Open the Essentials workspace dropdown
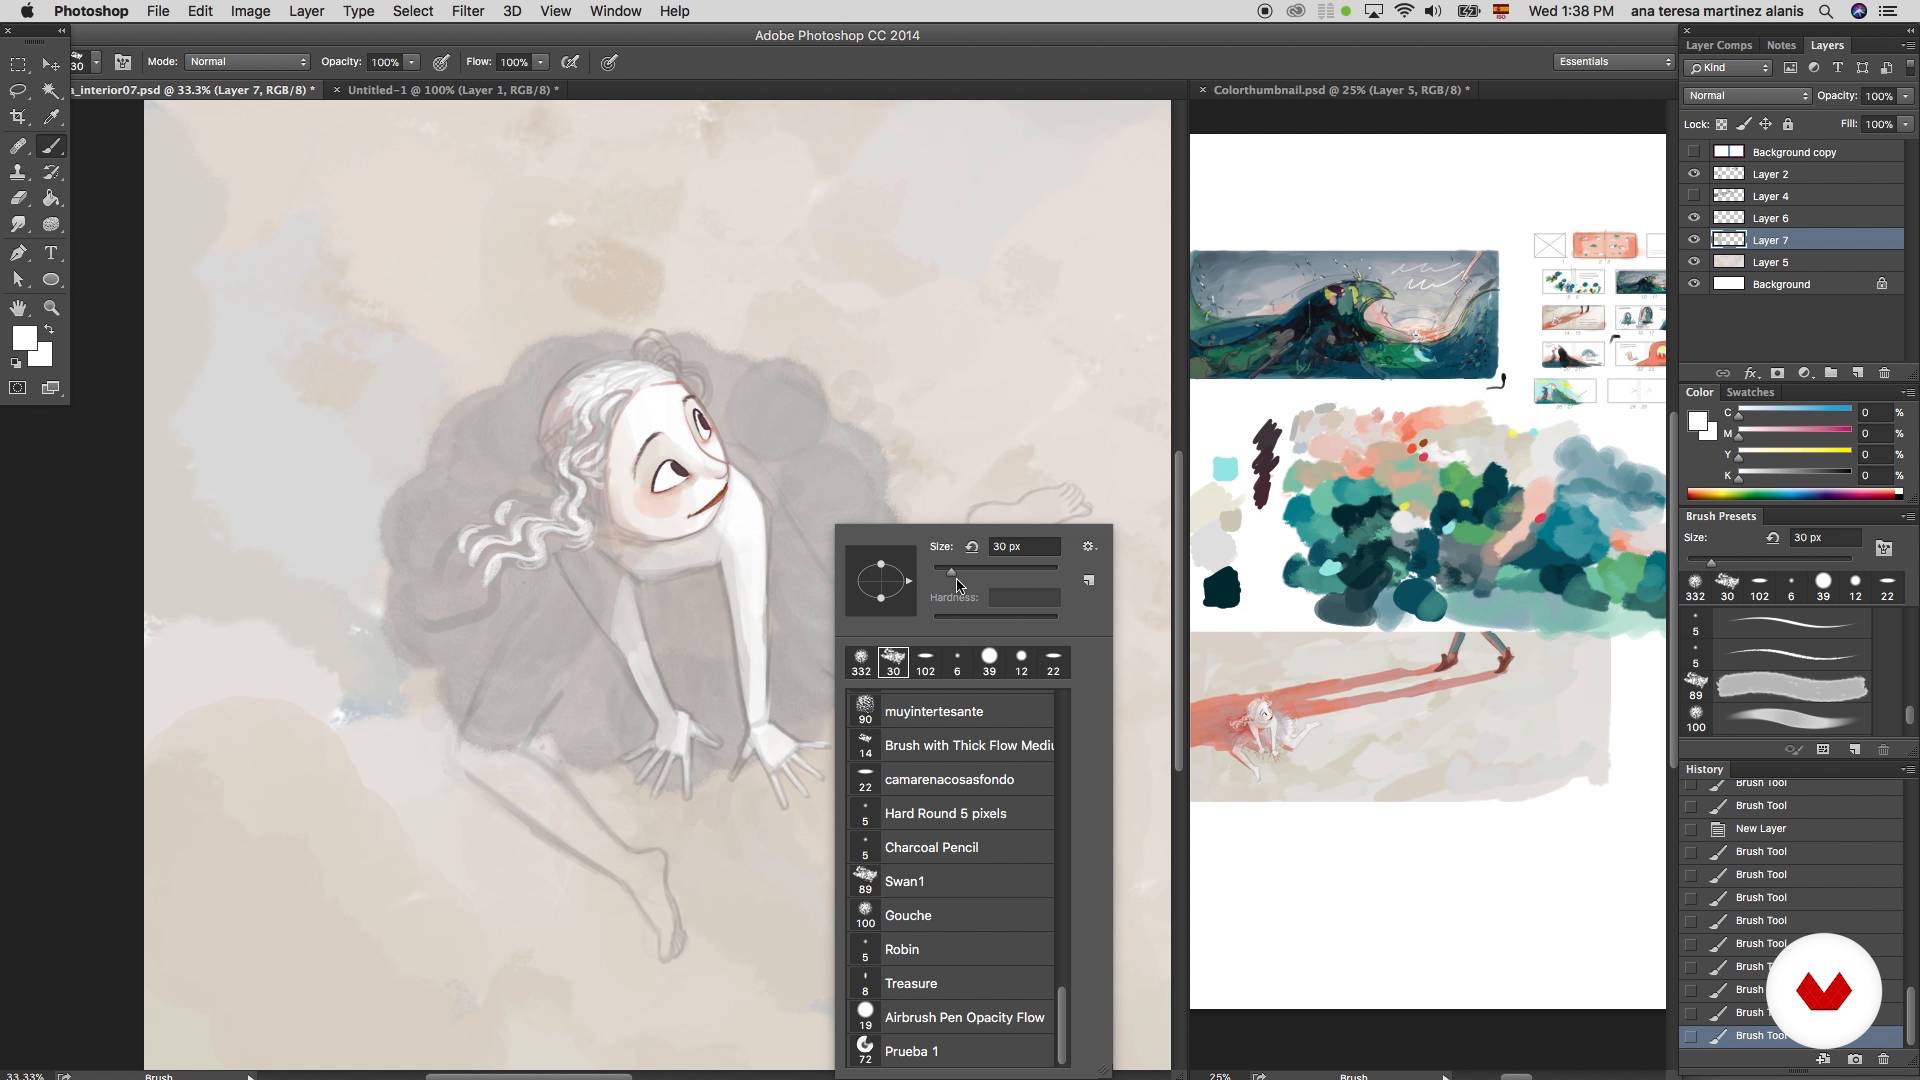Viewport: 1920px width, 1080px height. pyautogui.click(x=1614, y=62)
